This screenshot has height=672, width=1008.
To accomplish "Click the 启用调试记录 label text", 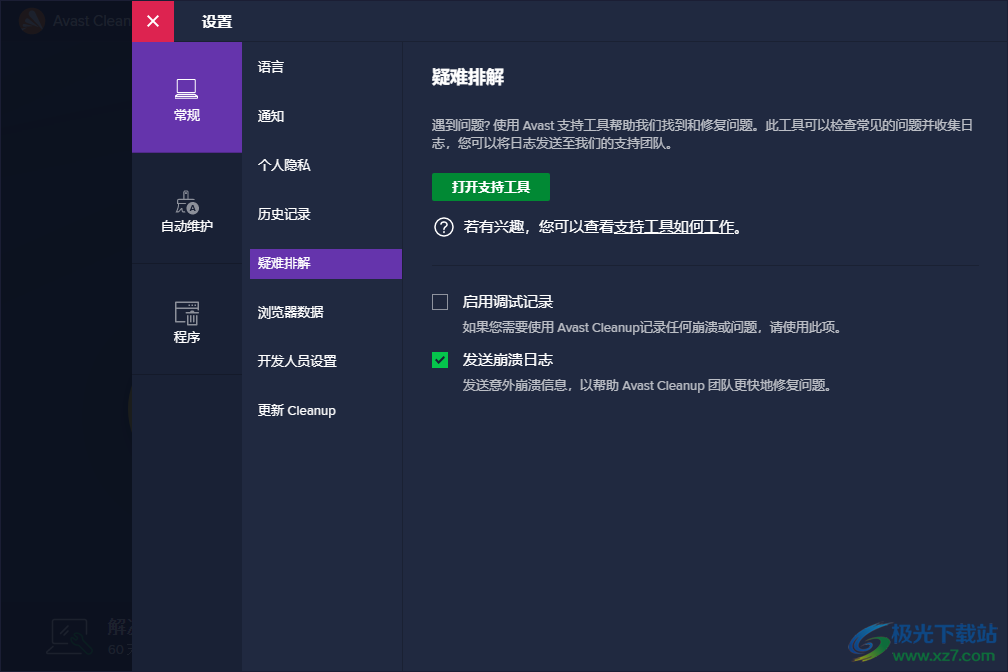I will point(508,302).
